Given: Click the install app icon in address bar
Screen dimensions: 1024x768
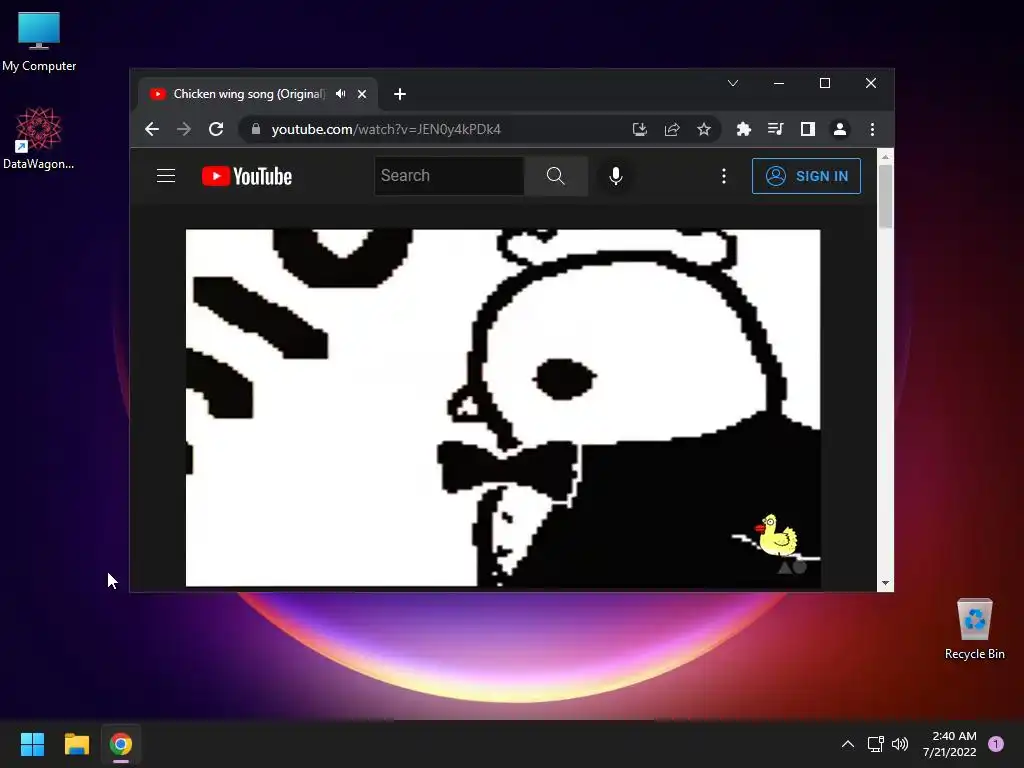Looking at the screenshot, I should pyautogui.click(x=640, y=129).
